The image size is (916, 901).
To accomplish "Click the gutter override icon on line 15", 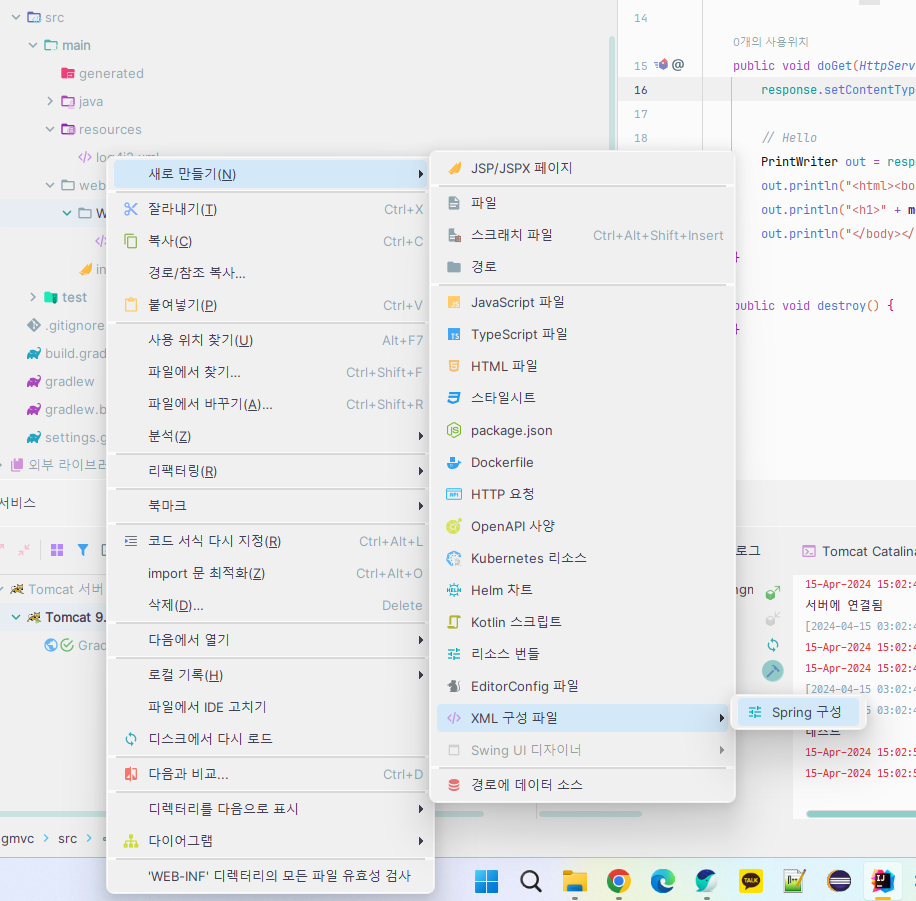I will 661,64.
